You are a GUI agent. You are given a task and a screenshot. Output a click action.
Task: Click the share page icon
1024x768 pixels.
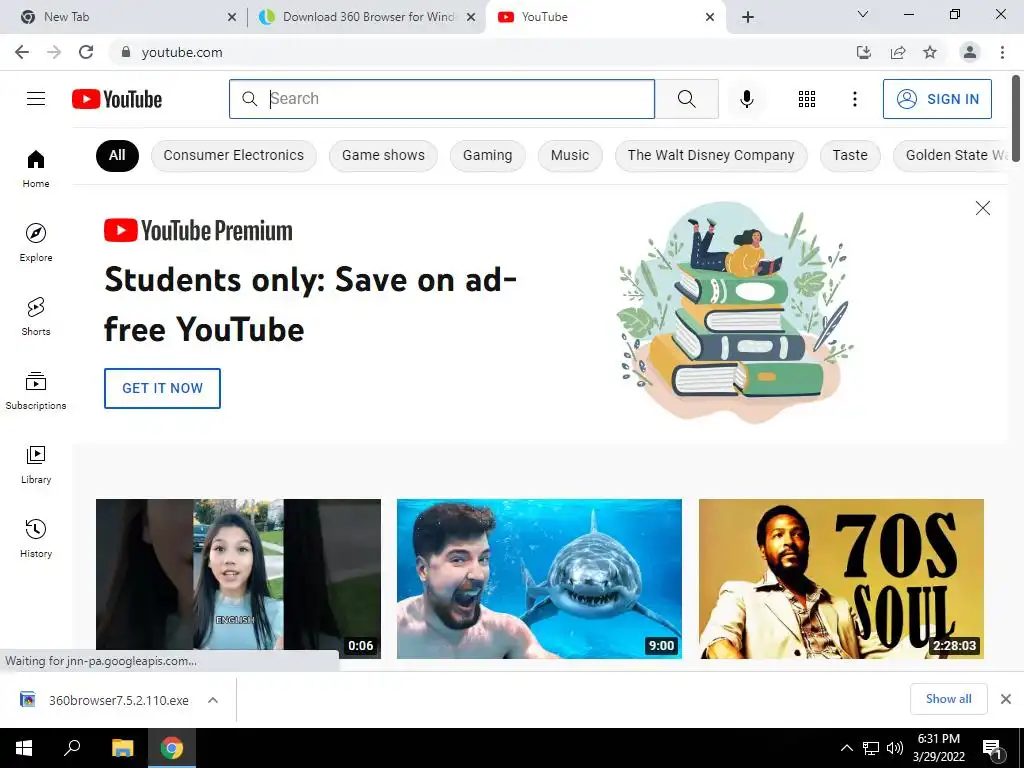(x=897, y=52)
